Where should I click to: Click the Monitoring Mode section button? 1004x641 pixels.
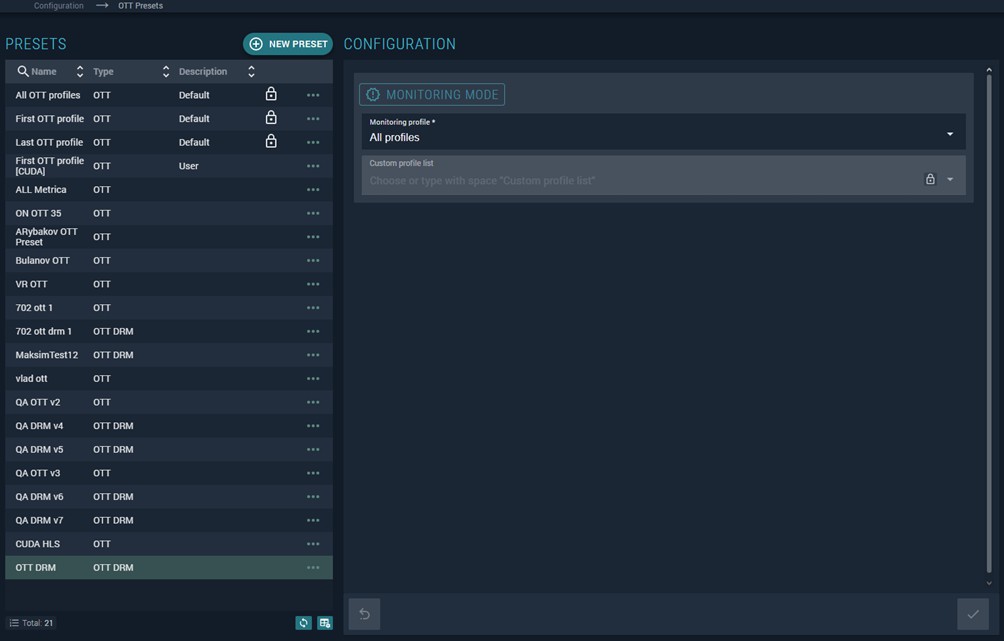(432, 95)
